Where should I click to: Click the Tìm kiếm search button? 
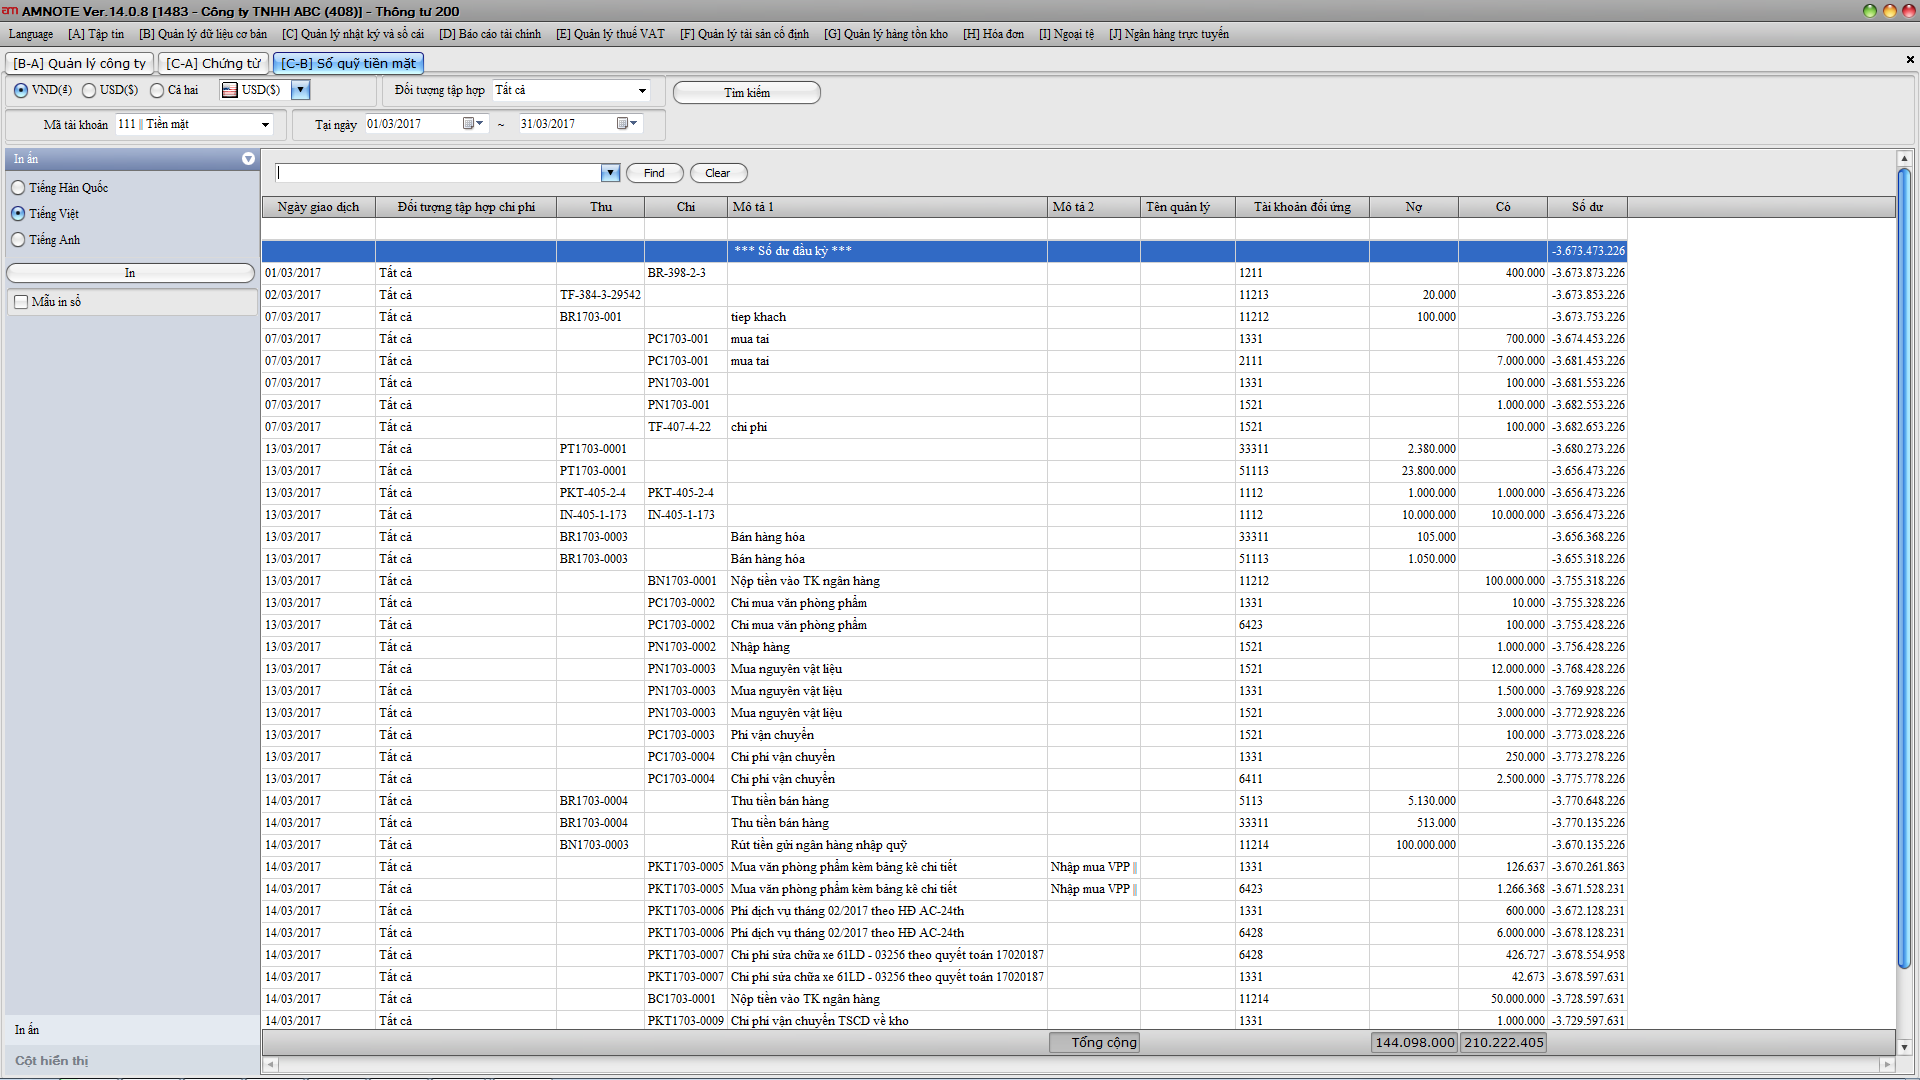point(746,93)
